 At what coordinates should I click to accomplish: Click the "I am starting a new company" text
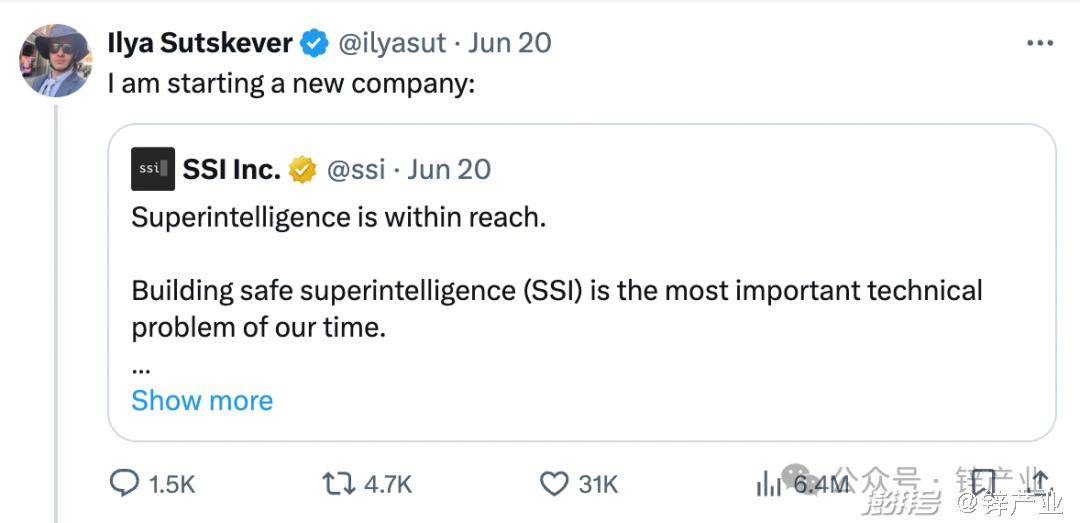pyautogui.click(x=290, y=84)
